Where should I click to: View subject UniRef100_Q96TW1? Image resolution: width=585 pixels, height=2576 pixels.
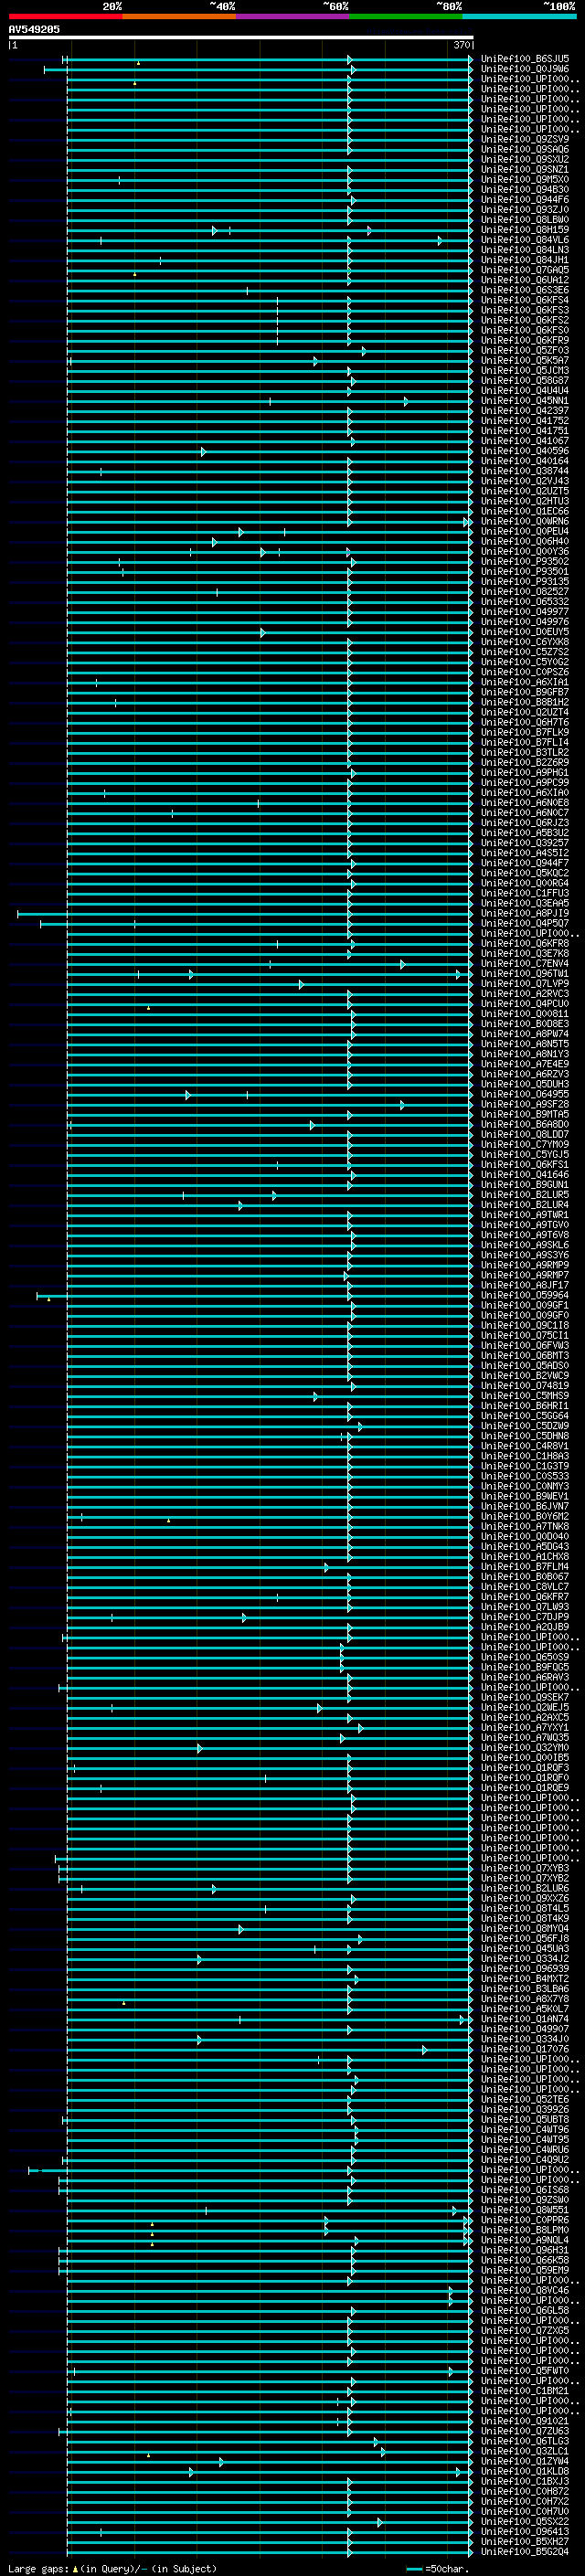[x=525, y=973]
